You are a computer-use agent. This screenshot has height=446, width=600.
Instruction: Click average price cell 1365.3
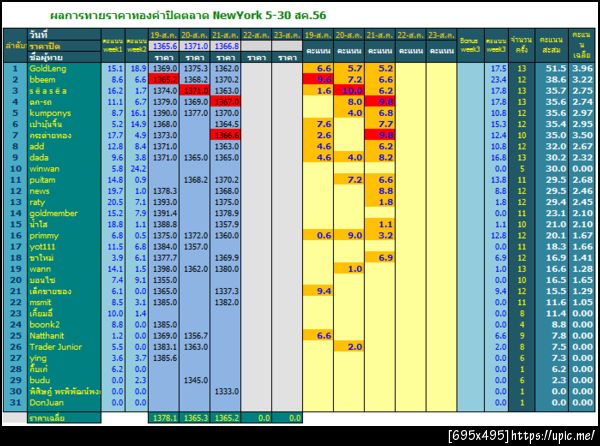click(x=195, y=418)
